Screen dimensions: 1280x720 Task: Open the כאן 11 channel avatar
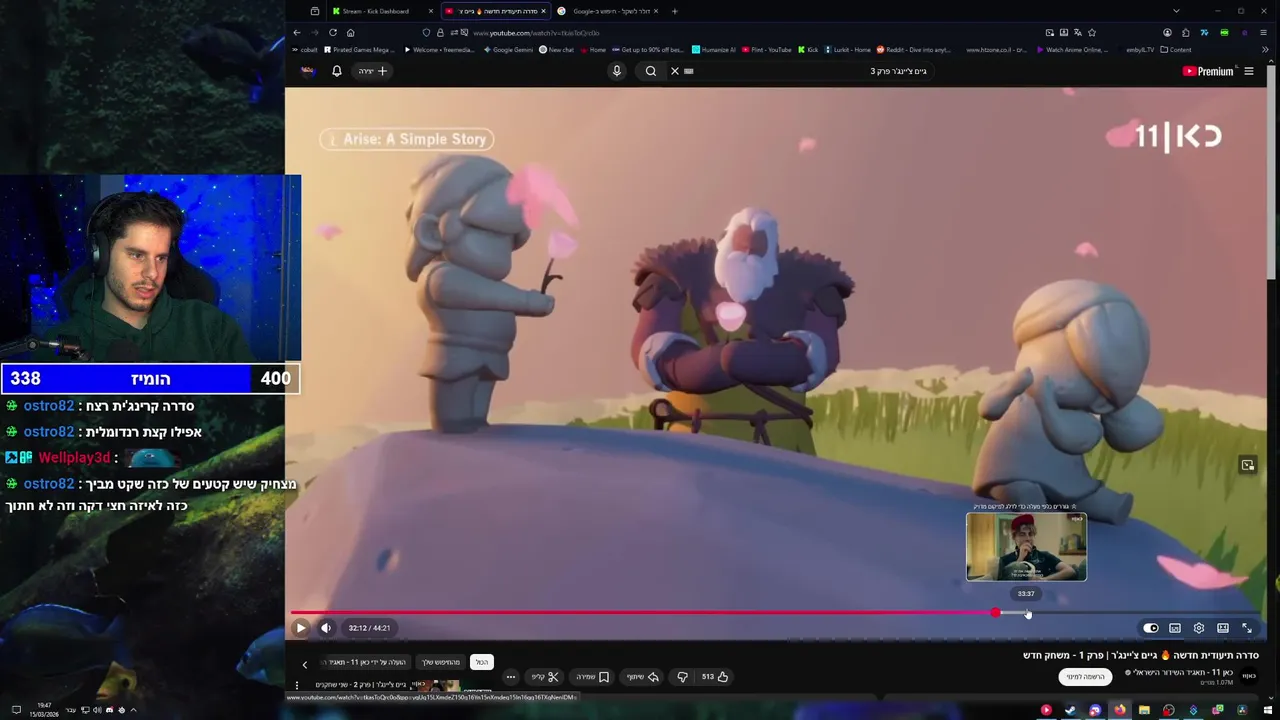[1249, 677]
